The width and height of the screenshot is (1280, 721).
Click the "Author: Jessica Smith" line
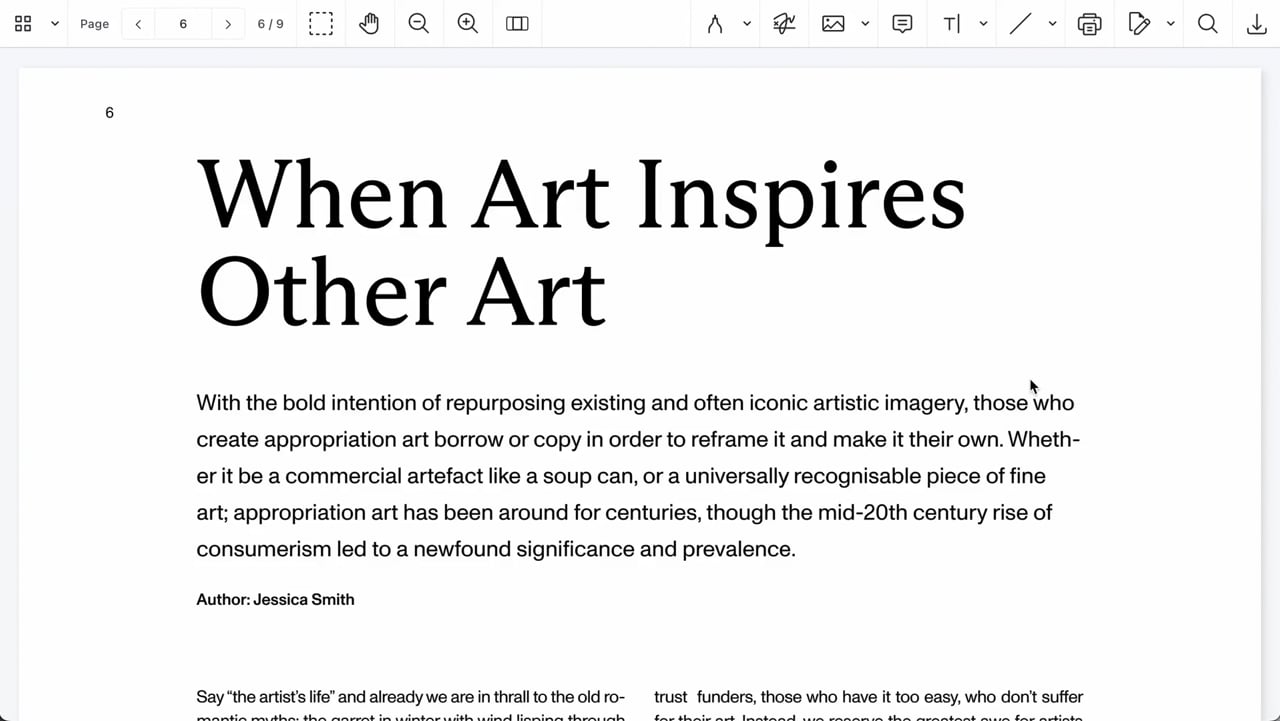pyautogui.click(x=275, y=600)
